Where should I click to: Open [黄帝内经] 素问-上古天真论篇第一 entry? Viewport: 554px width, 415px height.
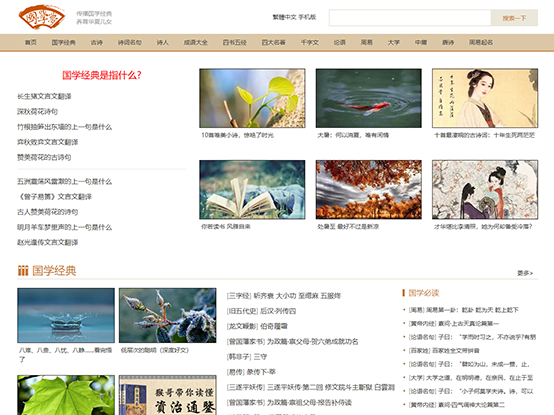pos(453,324)
